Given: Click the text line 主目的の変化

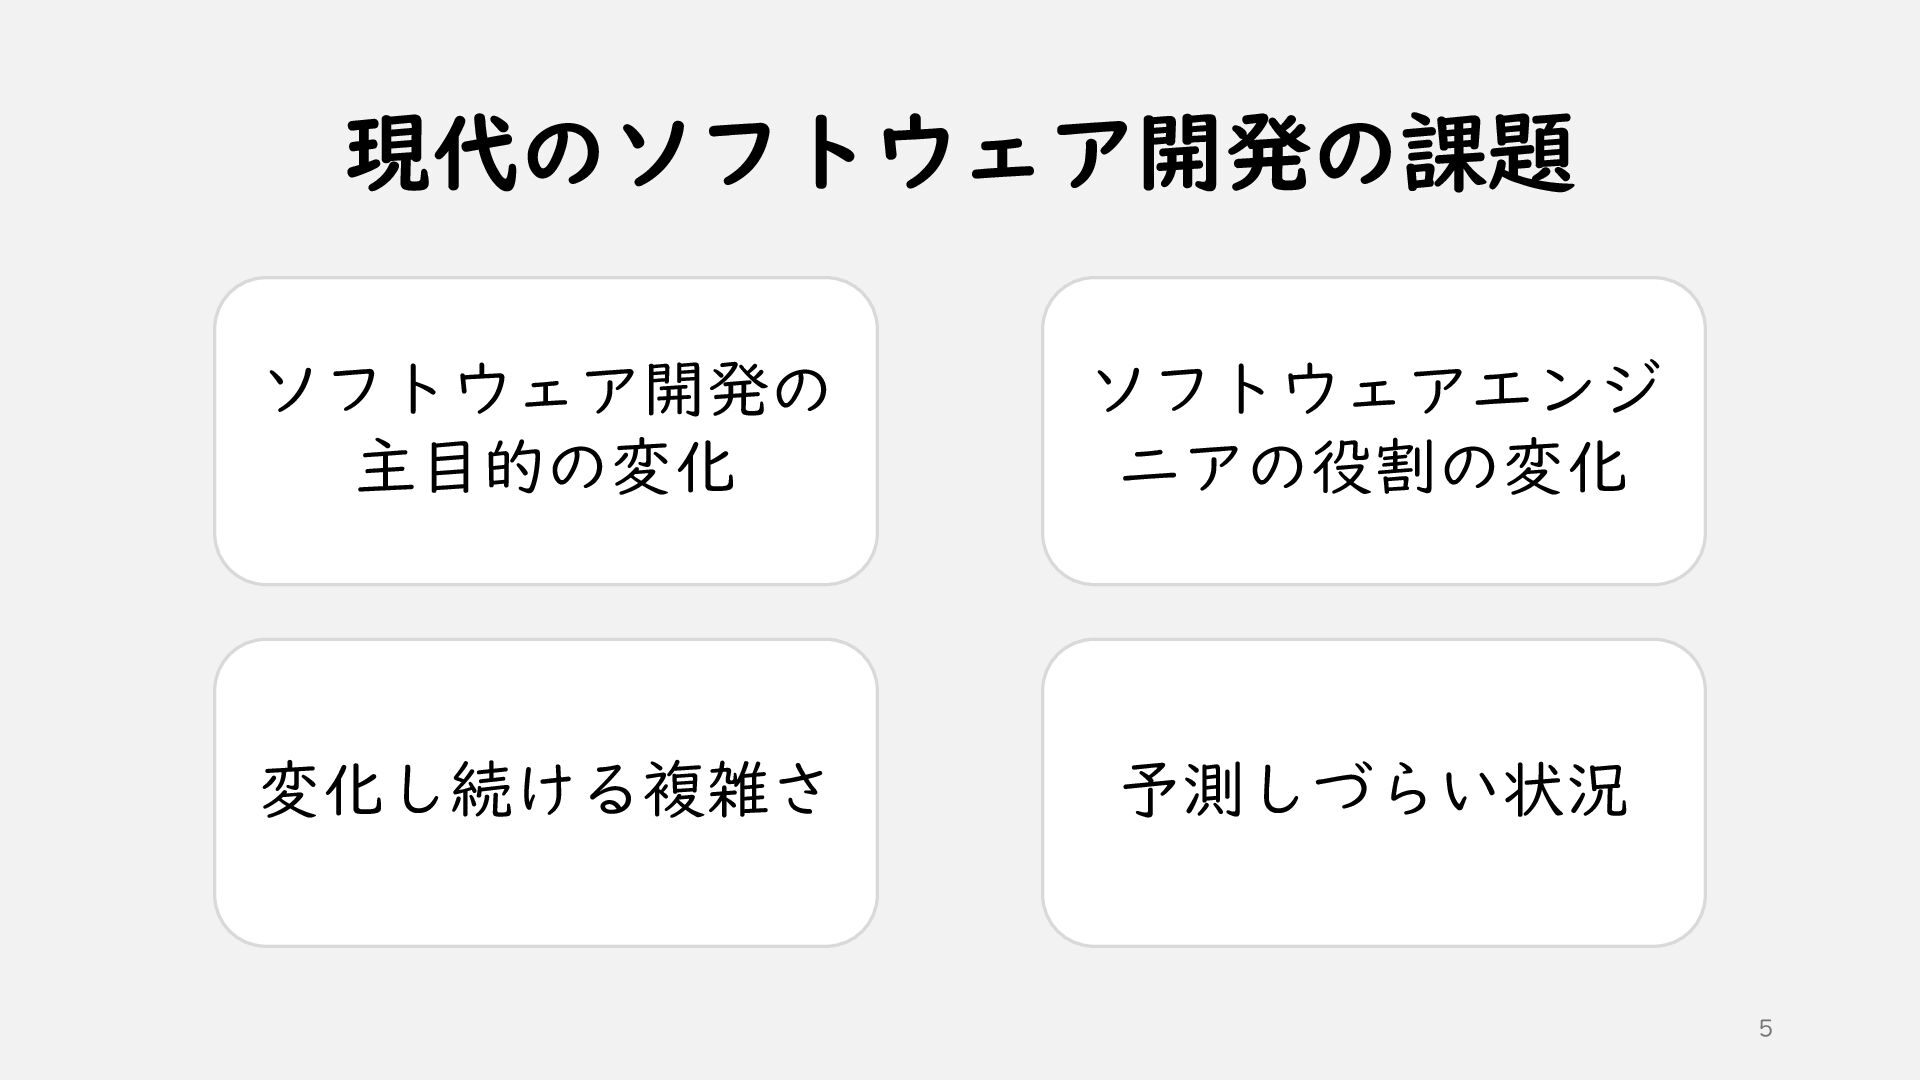Looking at the screenshot, I should click(546, 468).
